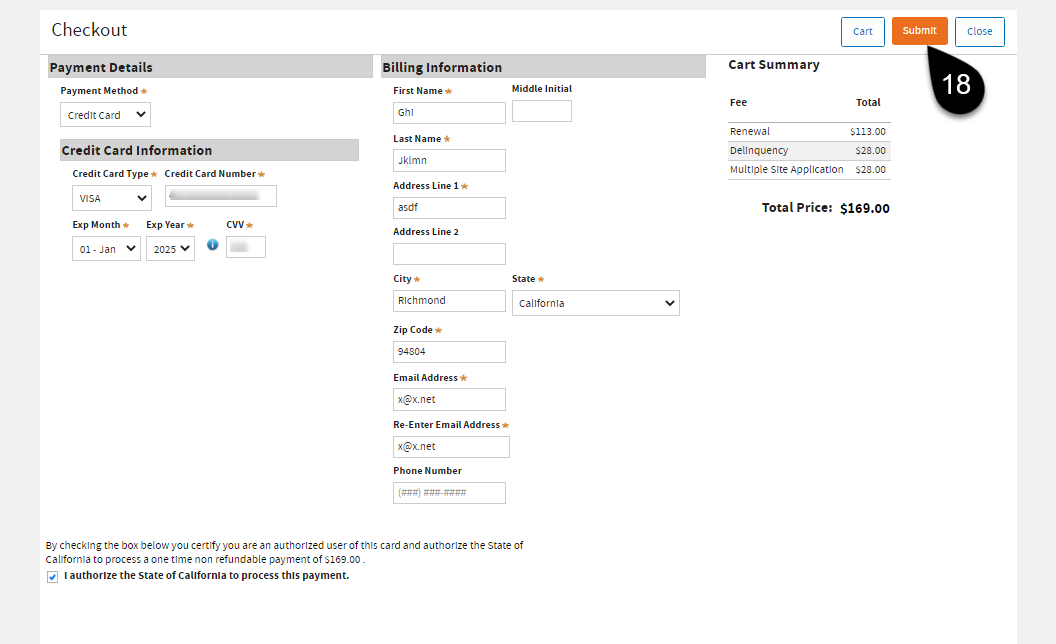Open the Credit Card Type dropdown
1056x644 pixels.
[x=111, y=197]
